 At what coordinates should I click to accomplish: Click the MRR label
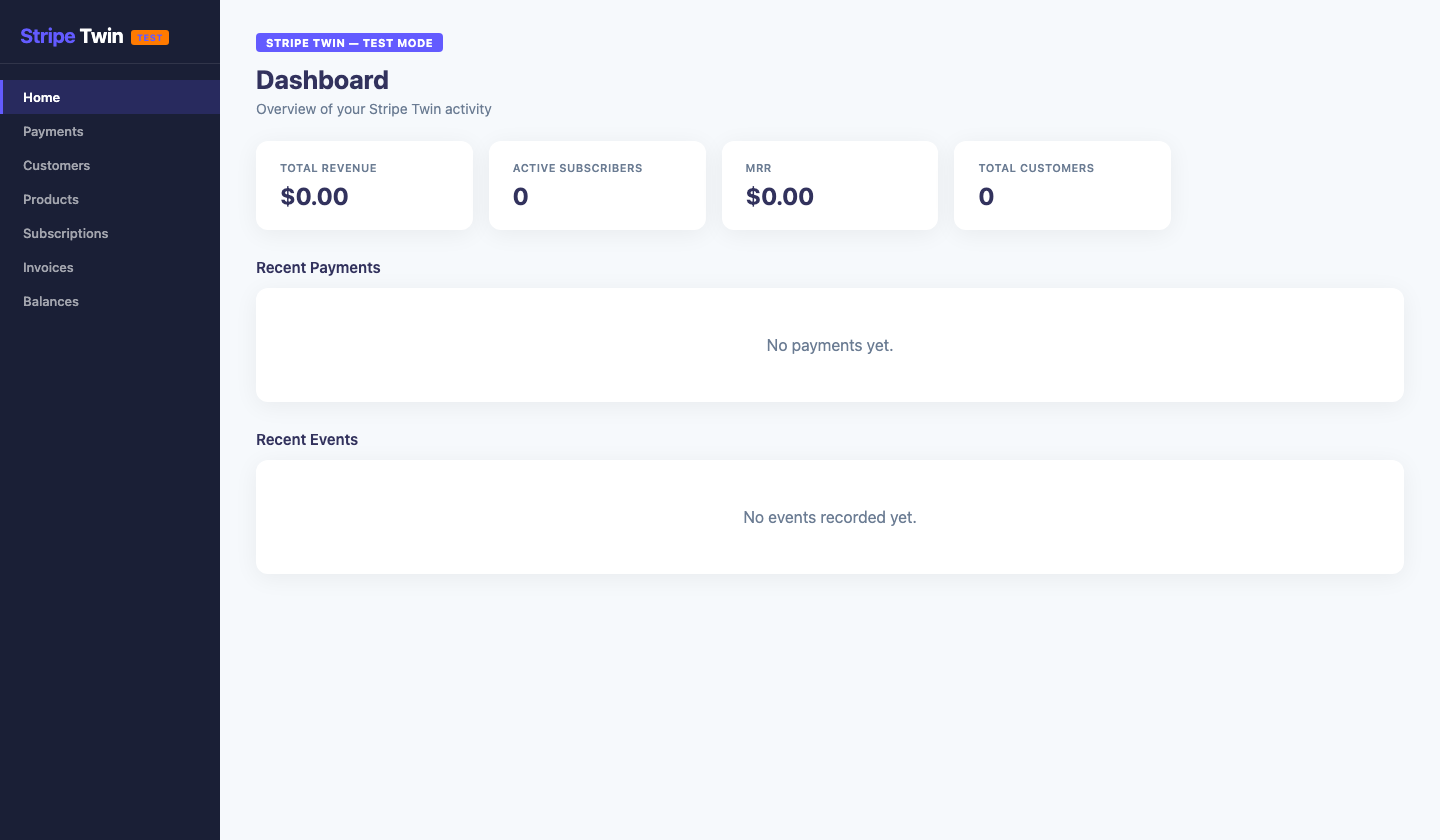pos(759,168)
